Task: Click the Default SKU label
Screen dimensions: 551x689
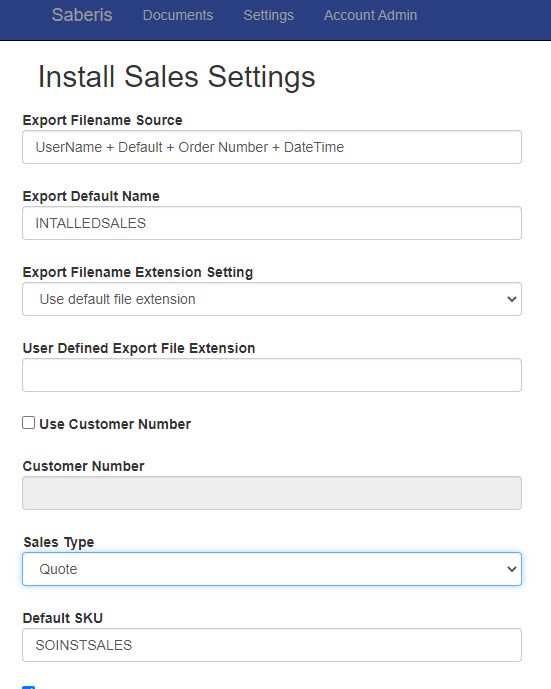Action: point(62,618)
